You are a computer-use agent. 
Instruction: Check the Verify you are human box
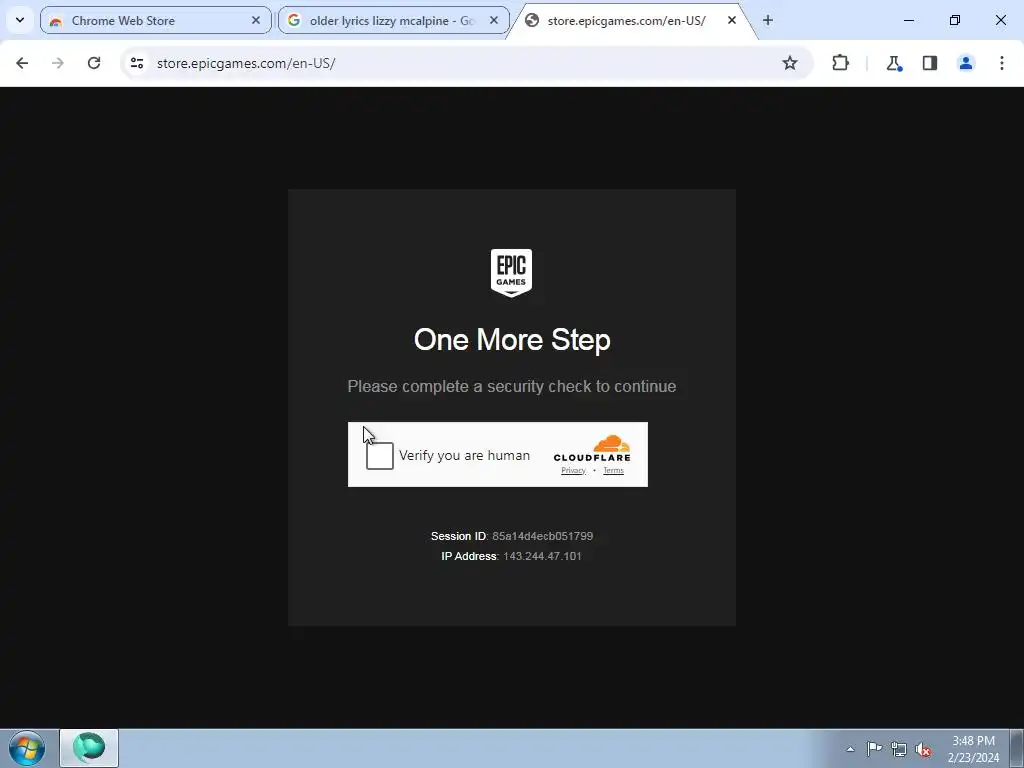click(x=379, y=455)
